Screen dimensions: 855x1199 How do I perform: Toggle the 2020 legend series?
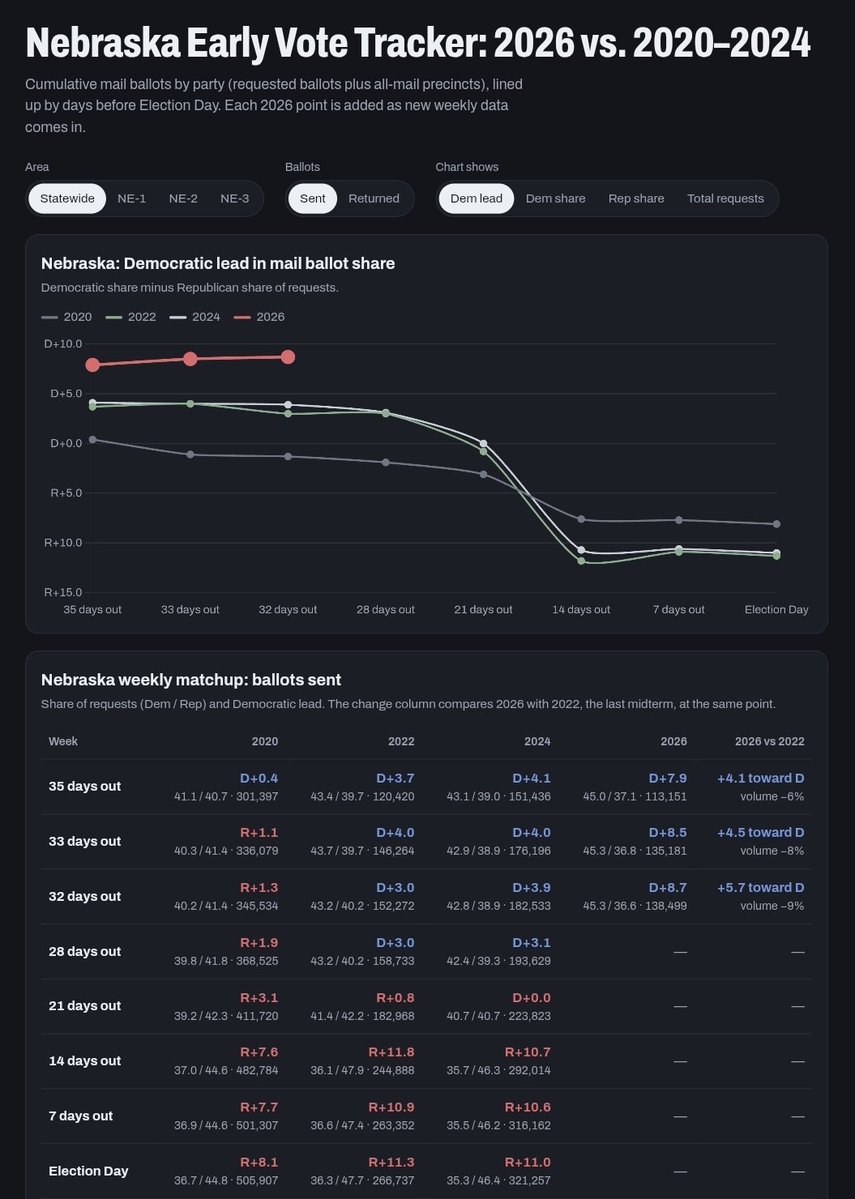(67, 317)
